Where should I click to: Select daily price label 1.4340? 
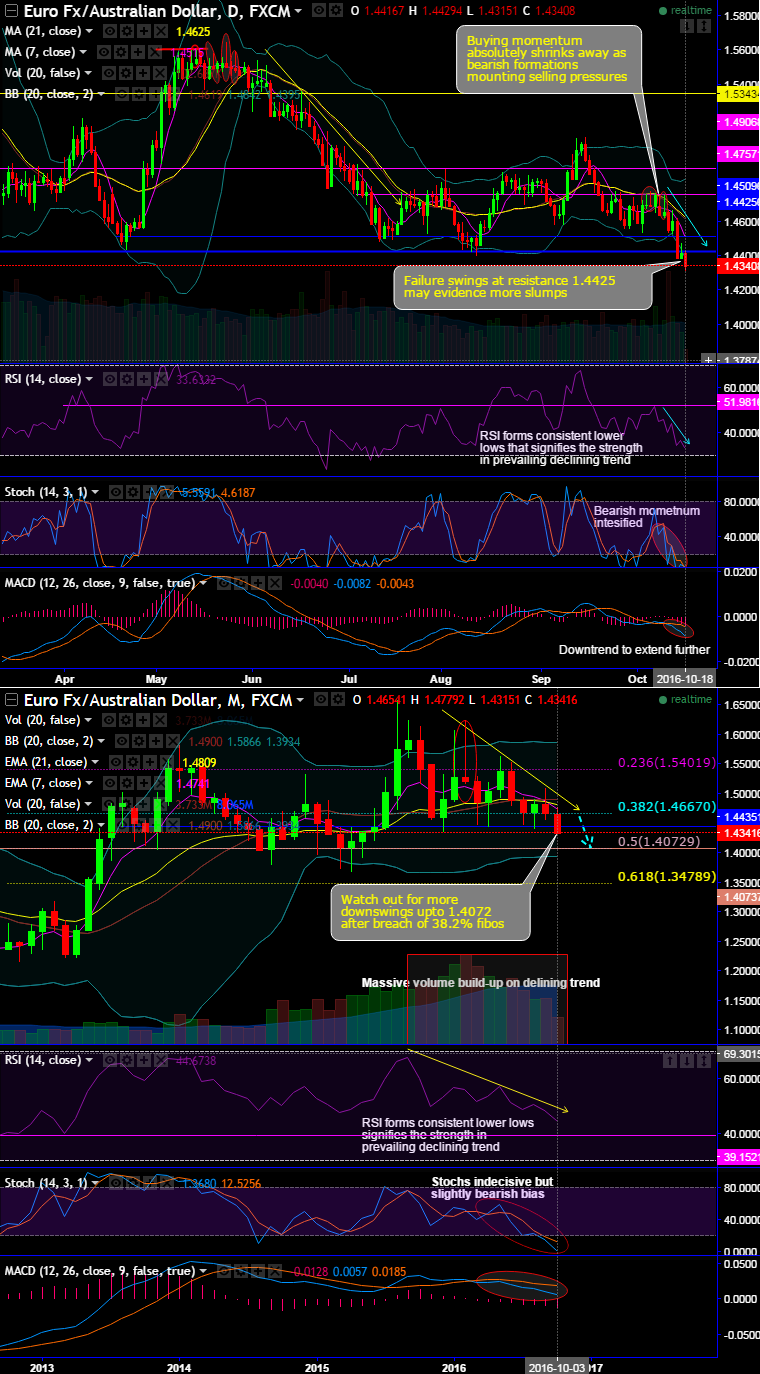pyautogui.click(x=738, y=268)
